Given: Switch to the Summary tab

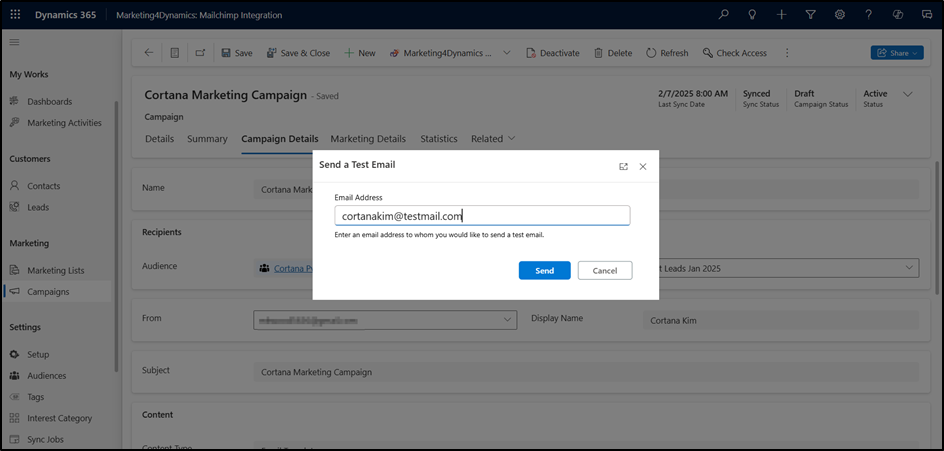Looking at the screenshot, I should click(207, 138).
